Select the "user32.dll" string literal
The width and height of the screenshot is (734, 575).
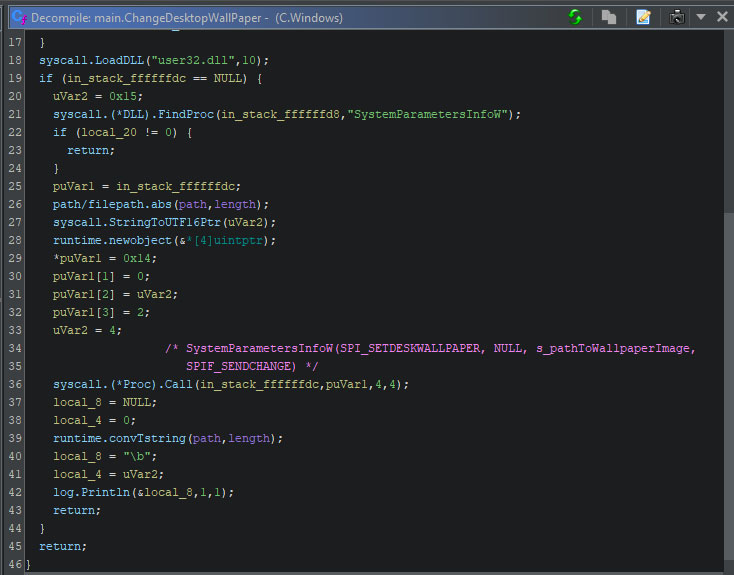click(x=192, y=60)
